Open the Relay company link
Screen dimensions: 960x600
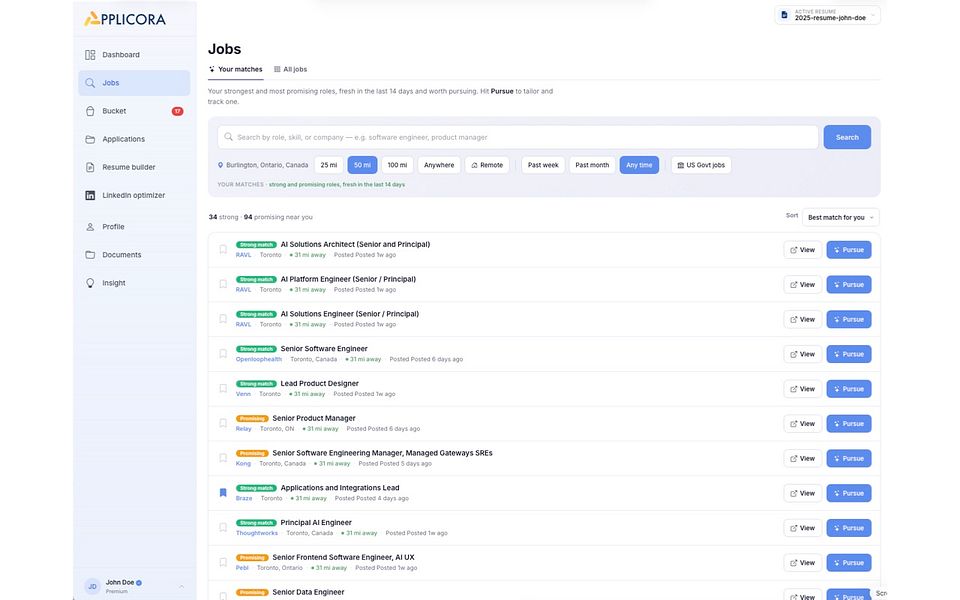[x=244, y=429]
